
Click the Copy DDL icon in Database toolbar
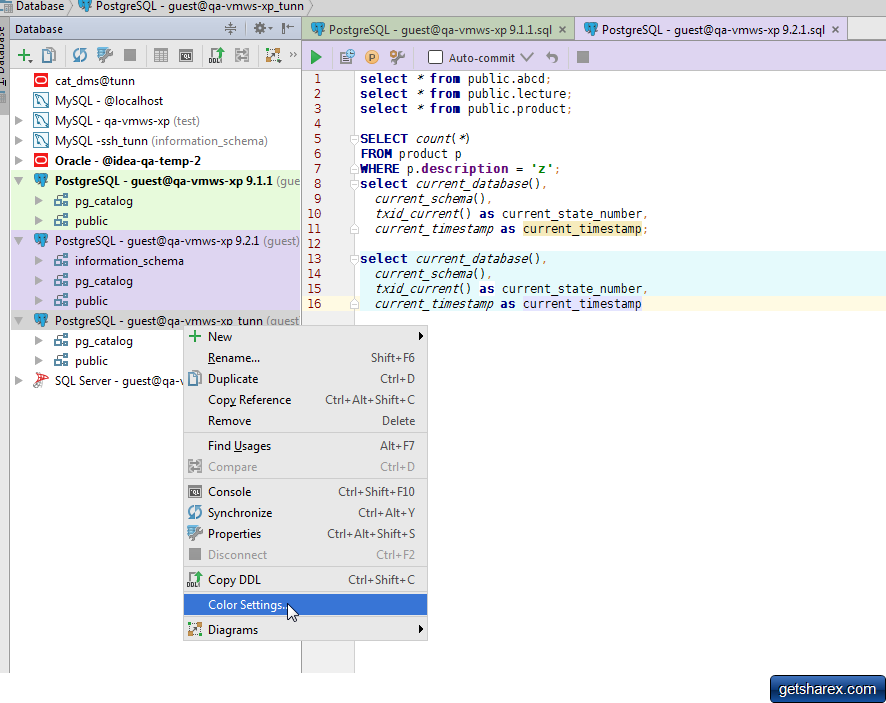tap(216, 55)
